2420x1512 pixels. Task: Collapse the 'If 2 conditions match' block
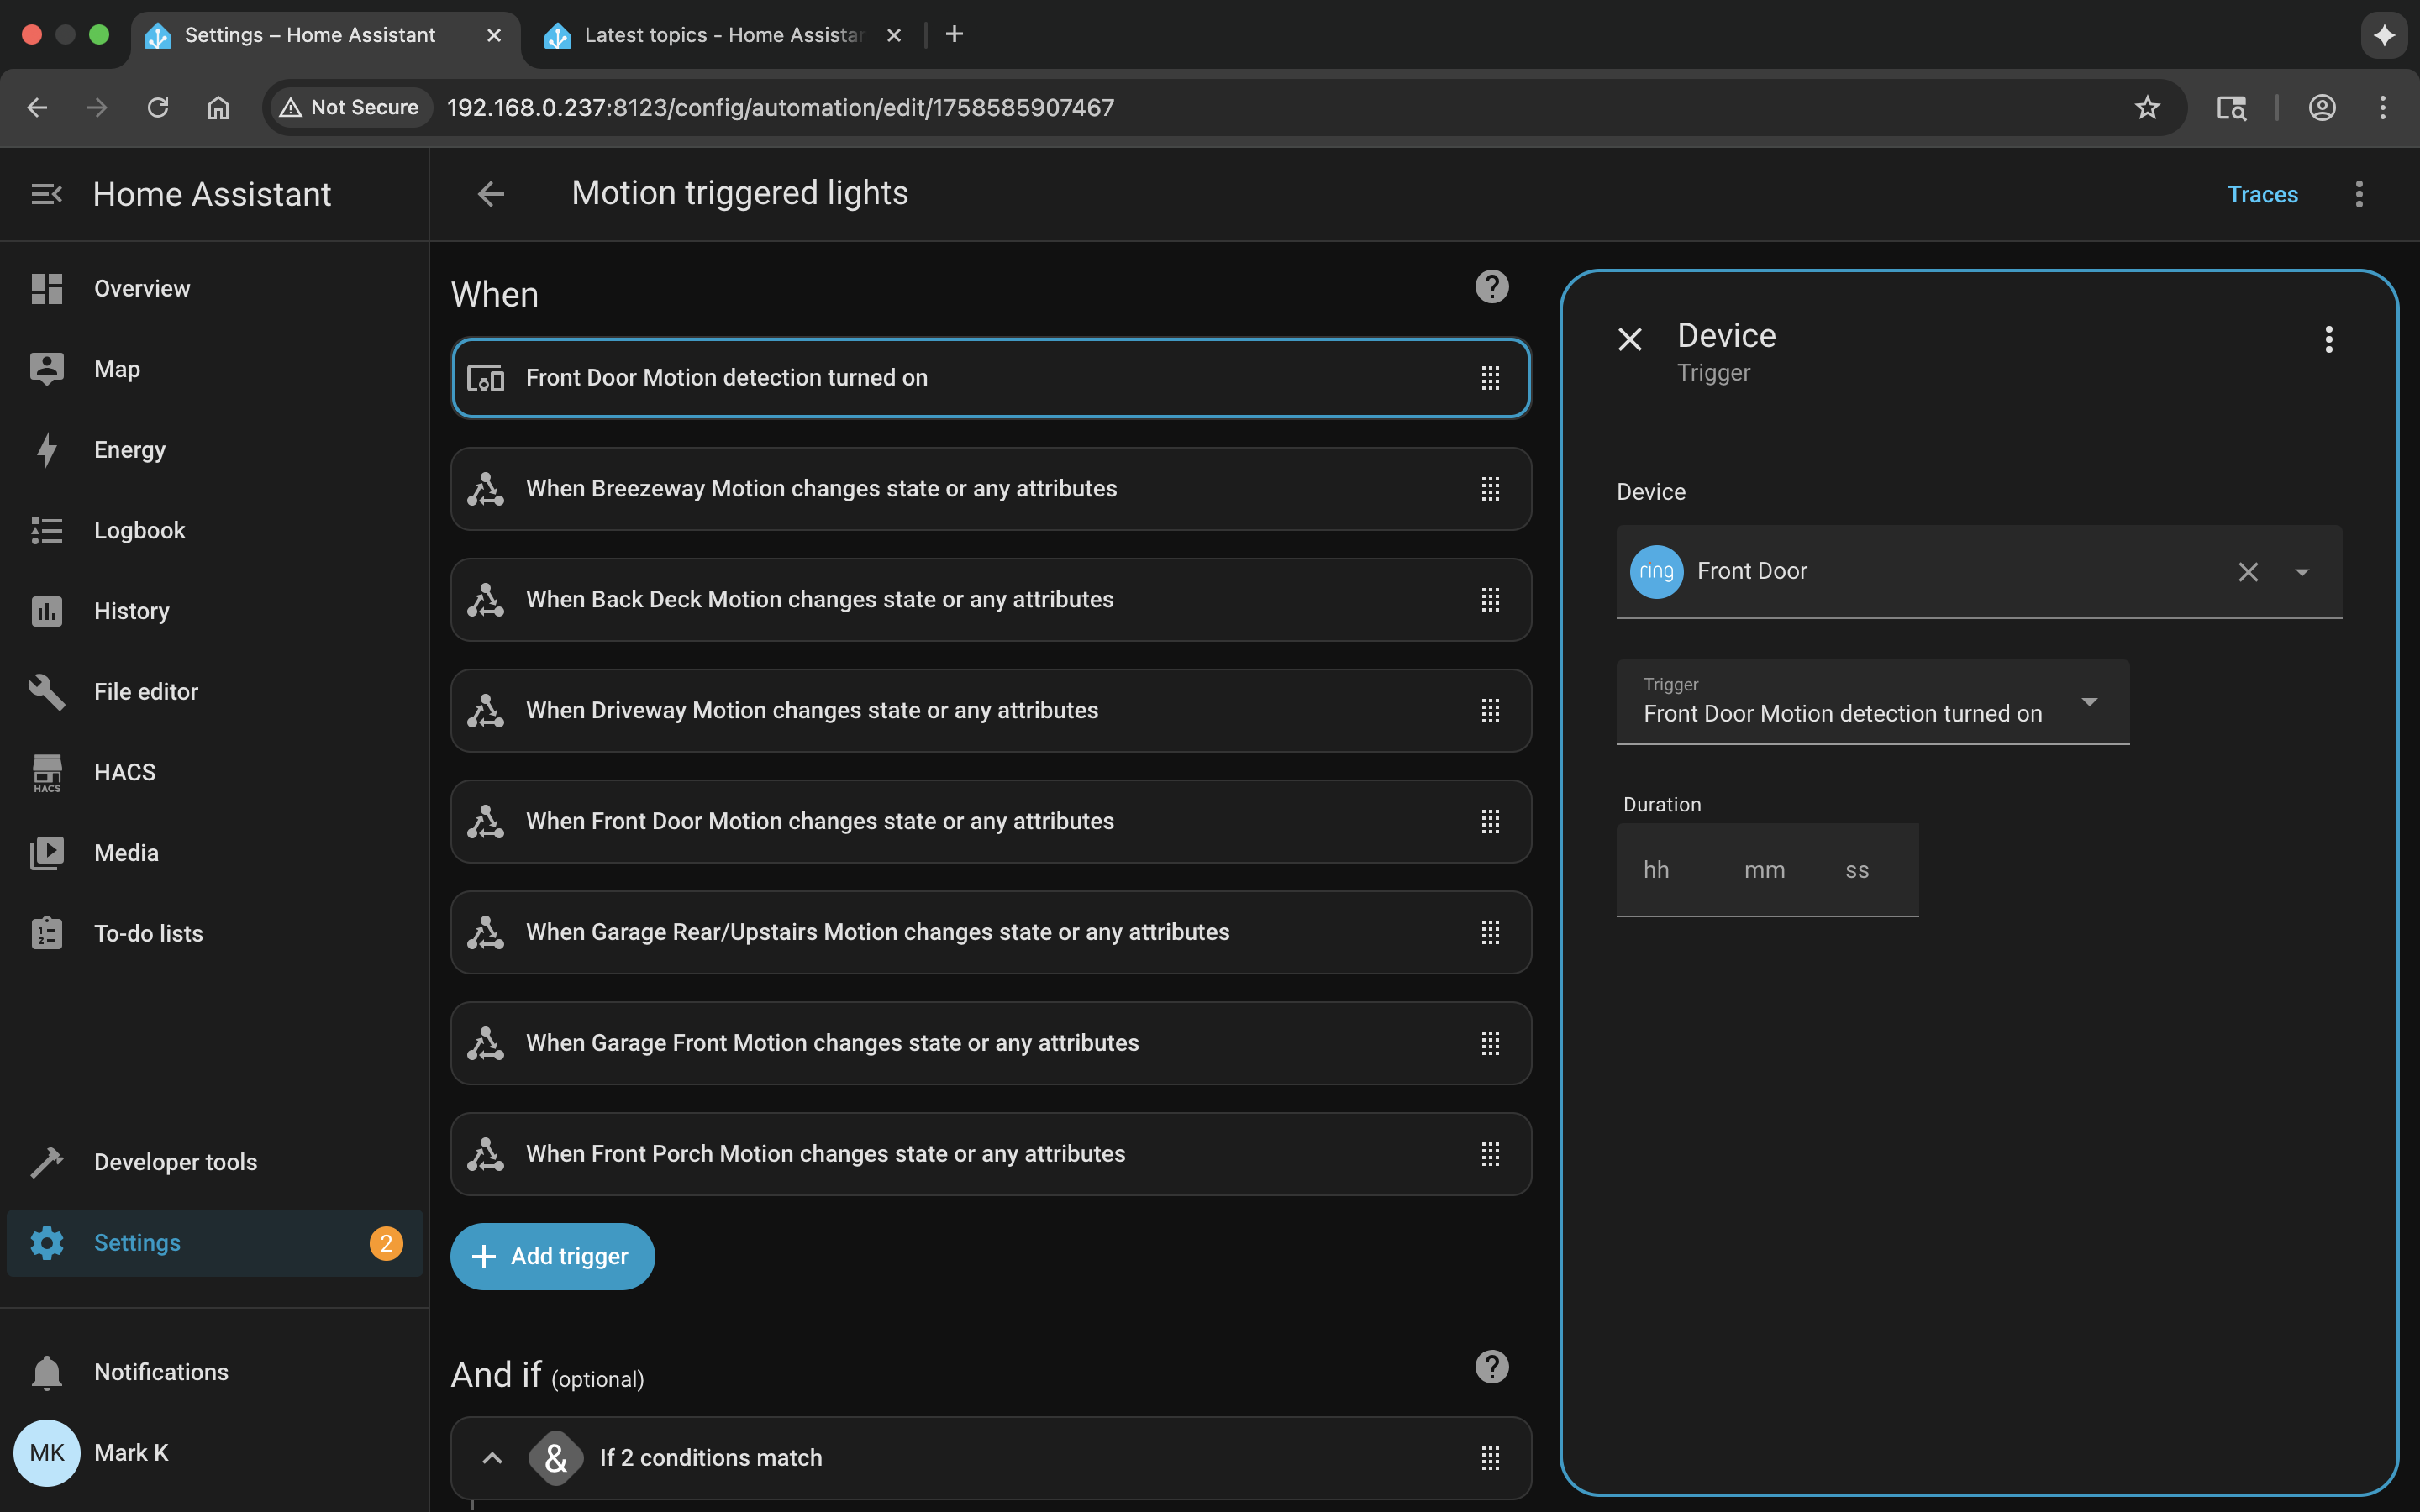coord(492,1458)
